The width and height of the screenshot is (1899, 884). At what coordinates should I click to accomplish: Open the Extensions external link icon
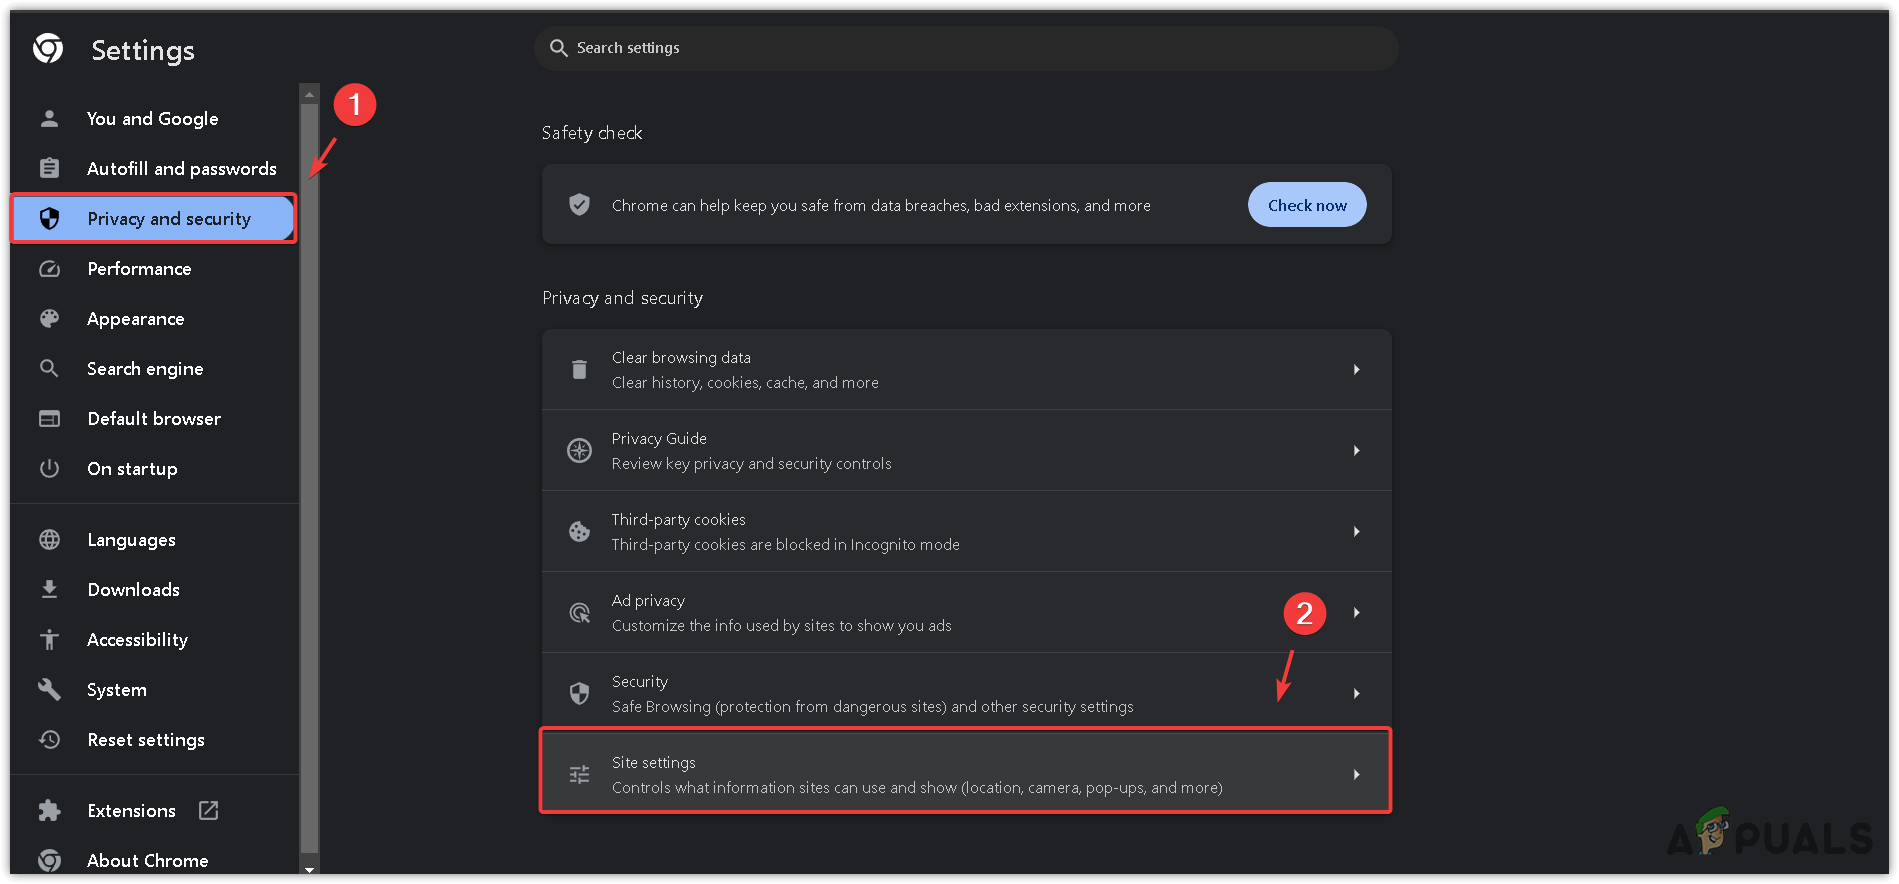[208, 811]
